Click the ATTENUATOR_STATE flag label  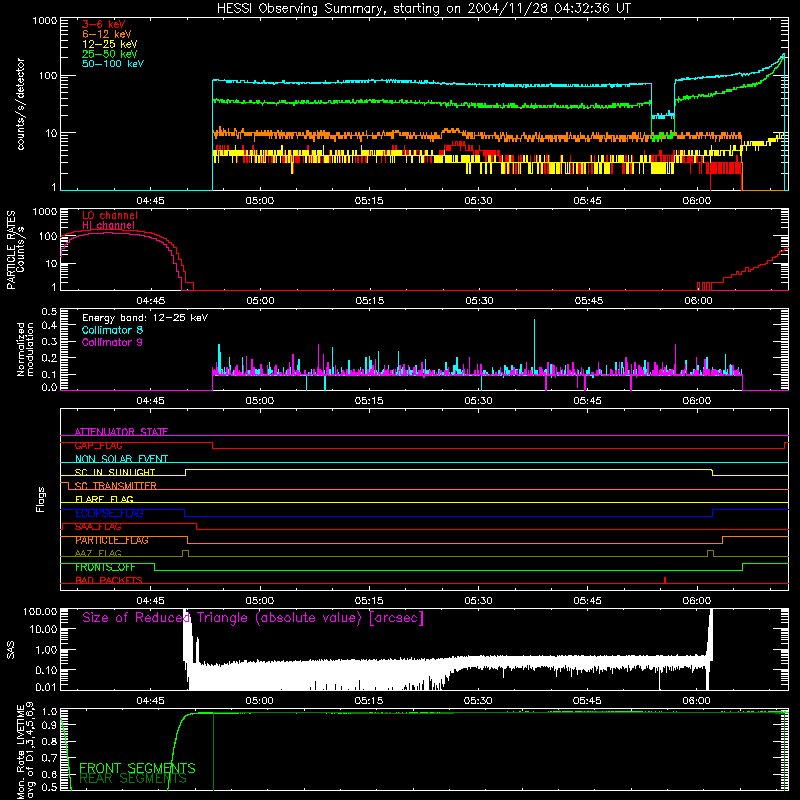[121, 432]
